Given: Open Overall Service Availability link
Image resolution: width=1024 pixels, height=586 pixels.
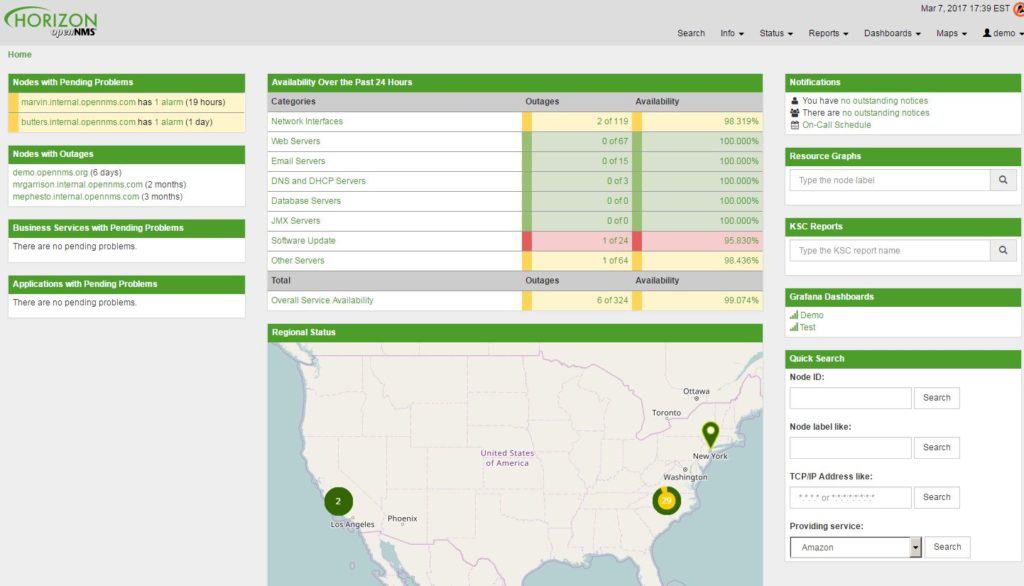Looking at the screenshot, I should click(322, 301).
